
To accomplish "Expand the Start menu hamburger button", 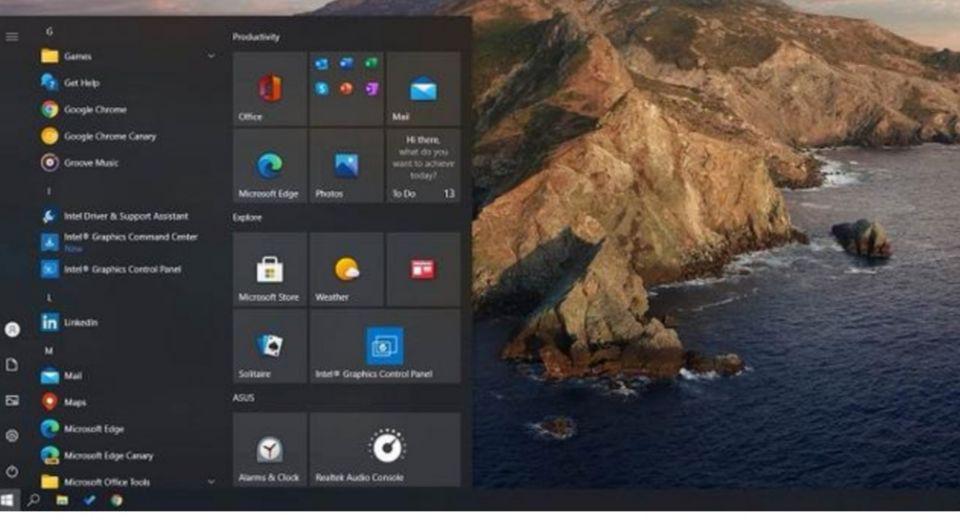I will pos(12,37).
